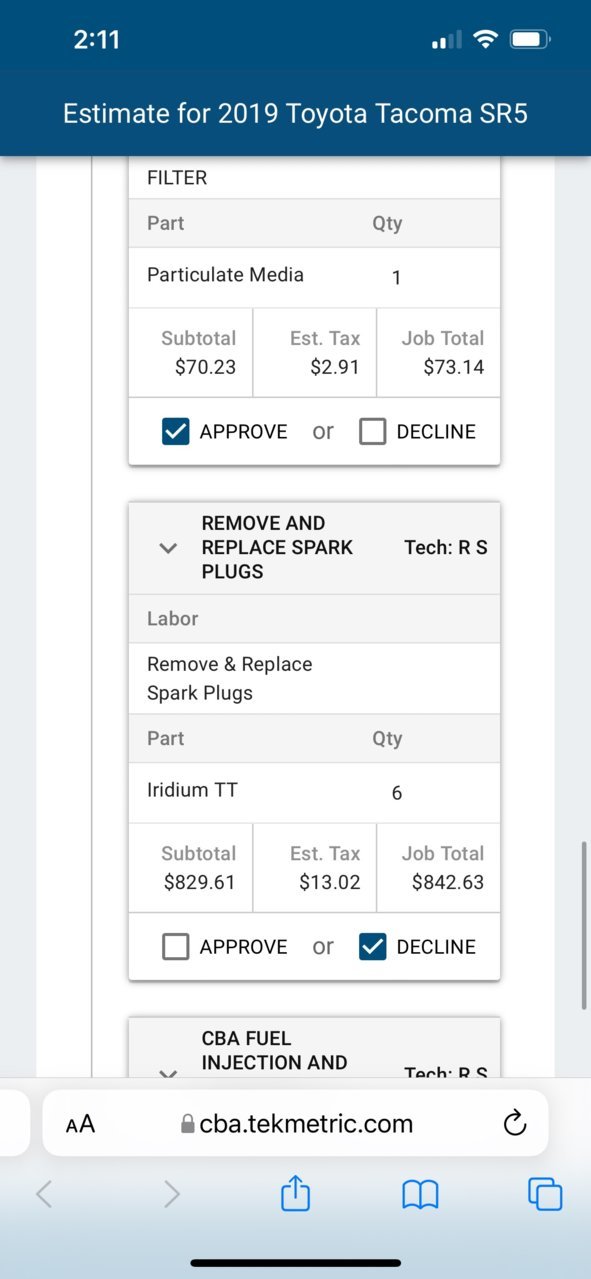
Task: Collapse Remove and Replace Spark Plugs section
Action: coord(168,548)
